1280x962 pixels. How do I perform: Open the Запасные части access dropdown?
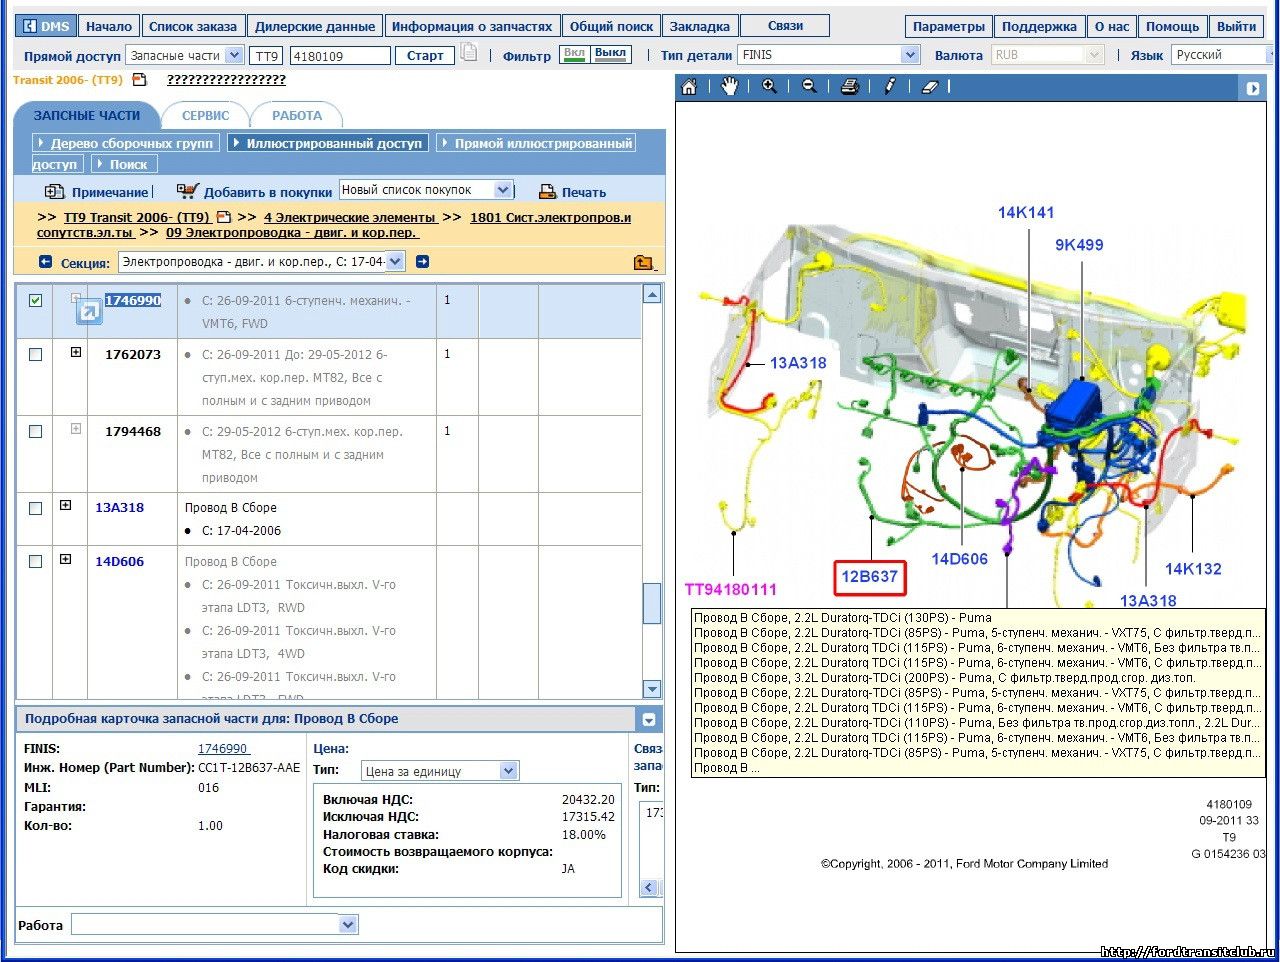(234, 55)
